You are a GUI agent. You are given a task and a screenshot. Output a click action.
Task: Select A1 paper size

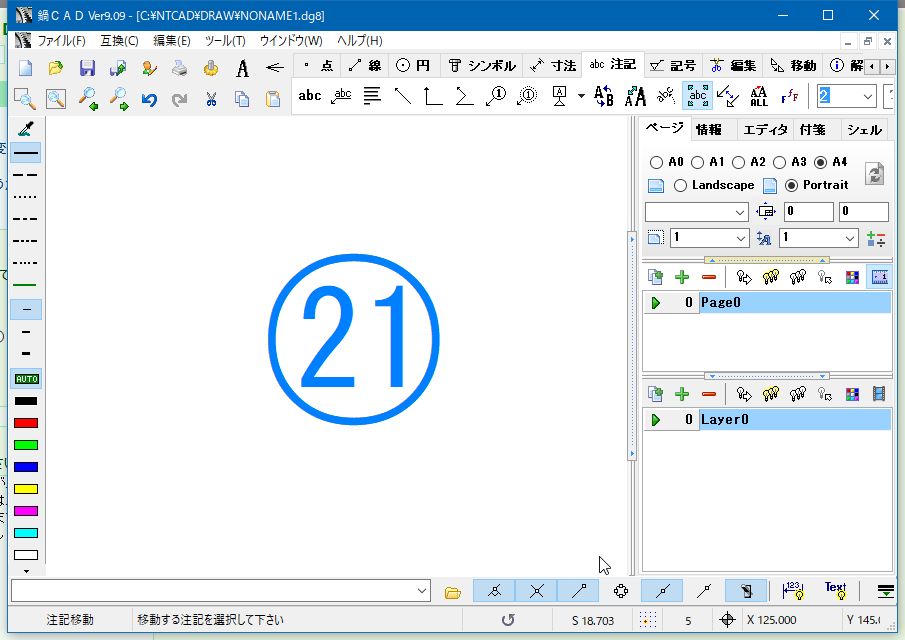[697, 163]
